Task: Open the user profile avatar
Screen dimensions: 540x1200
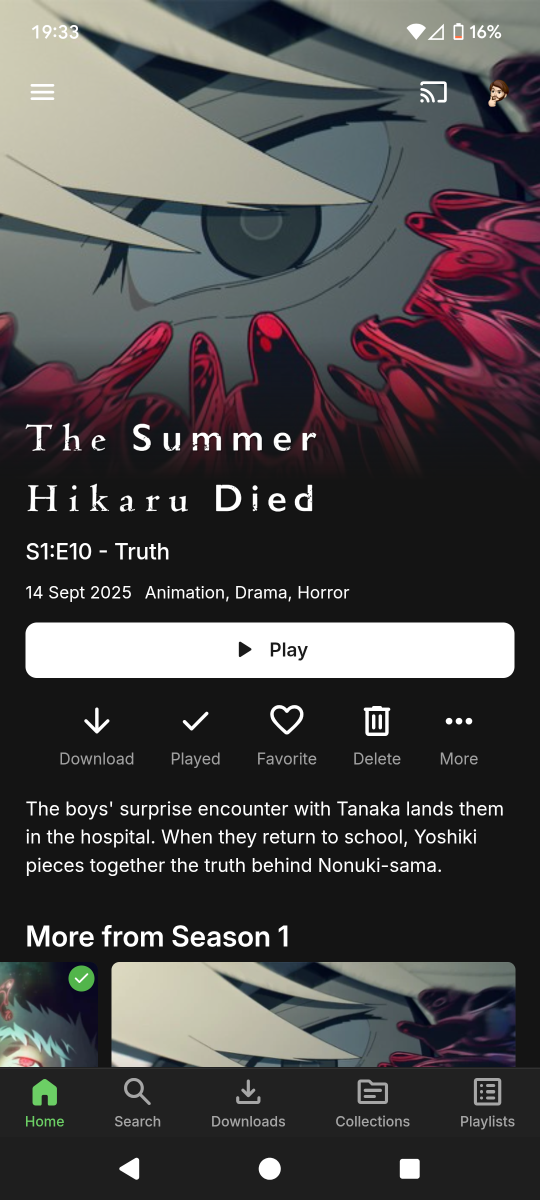Action: tap(498, 93)
